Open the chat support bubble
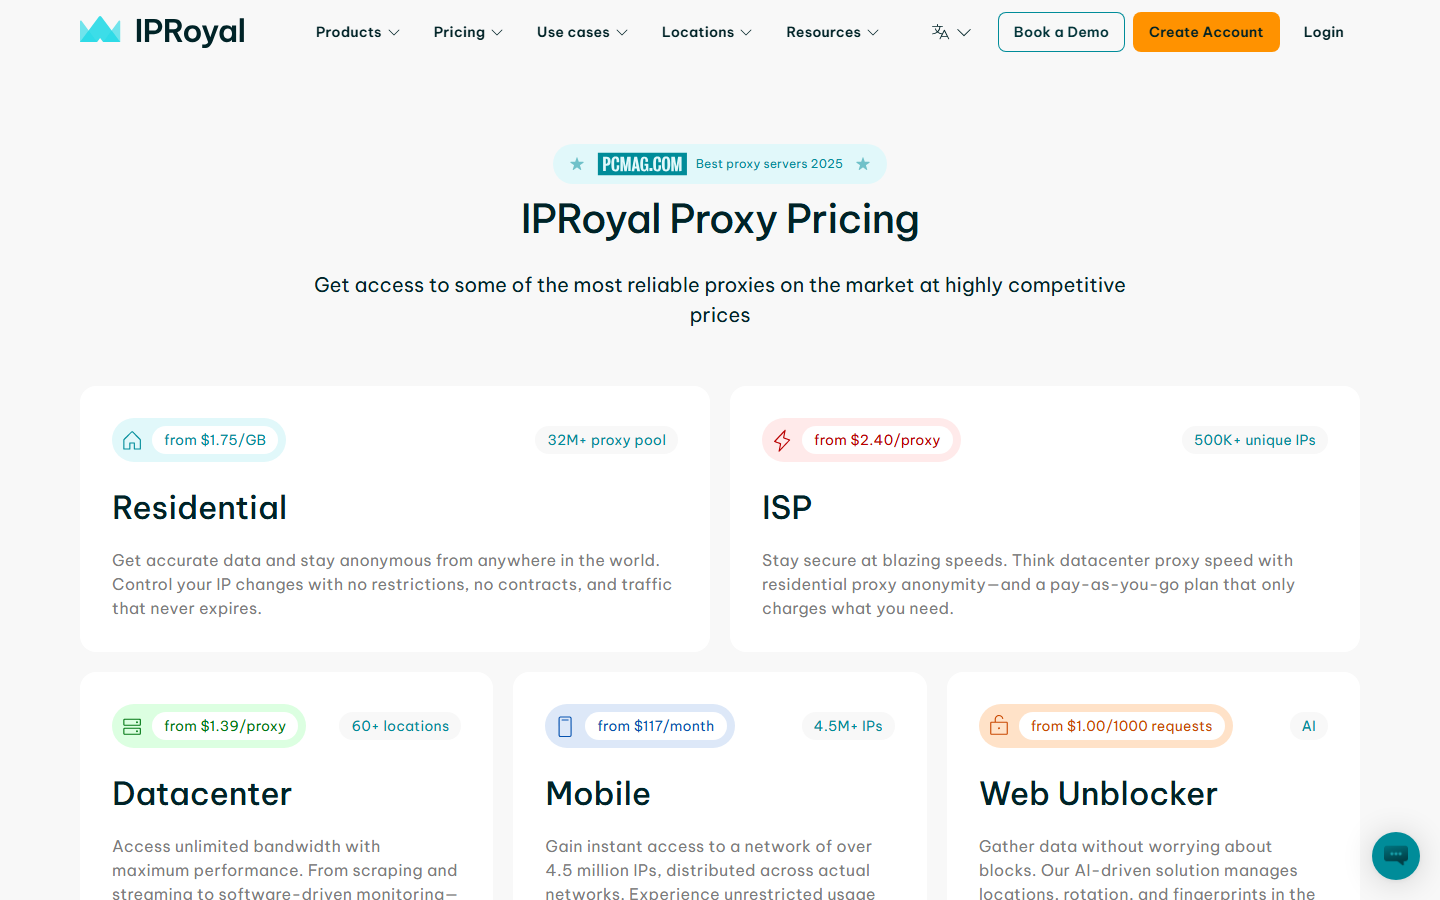The width and height of the screenshot is (1440, 900). click(x=1395, y=856)
